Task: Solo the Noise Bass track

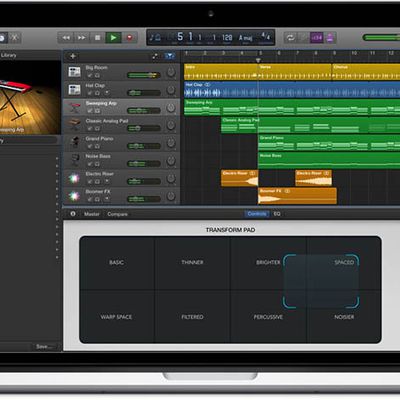Action: 97,164
